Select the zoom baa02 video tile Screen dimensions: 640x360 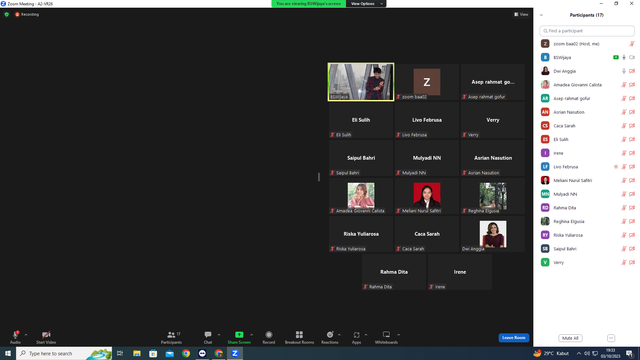(427, 82)
